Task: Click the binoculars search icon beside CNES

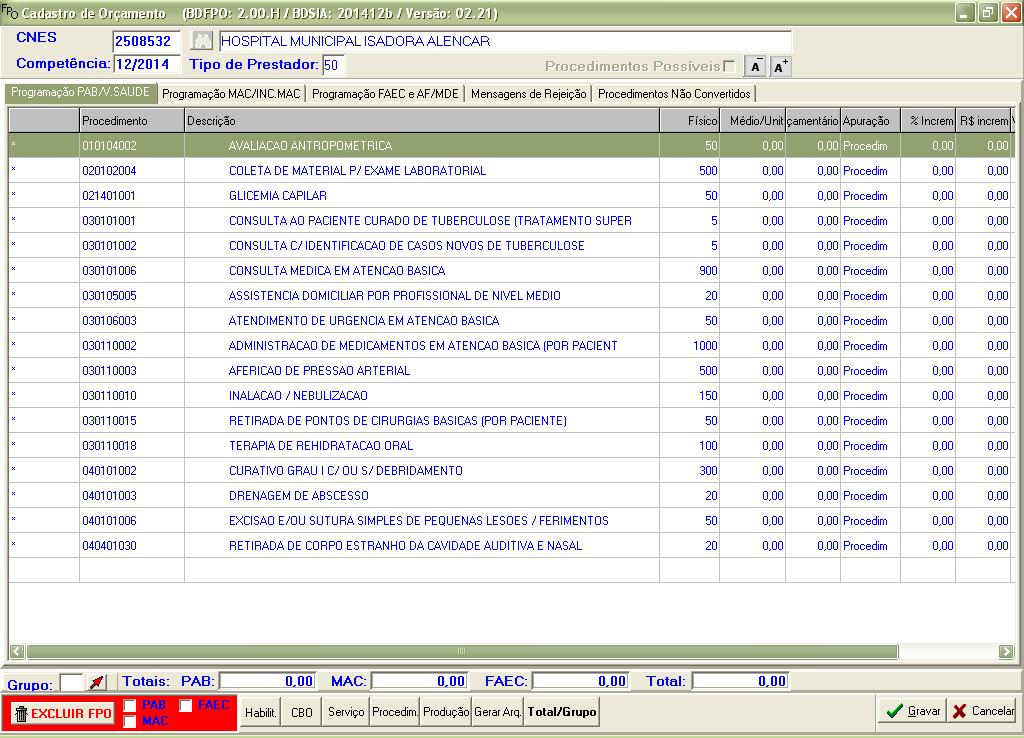Action: tap(203, 42)
